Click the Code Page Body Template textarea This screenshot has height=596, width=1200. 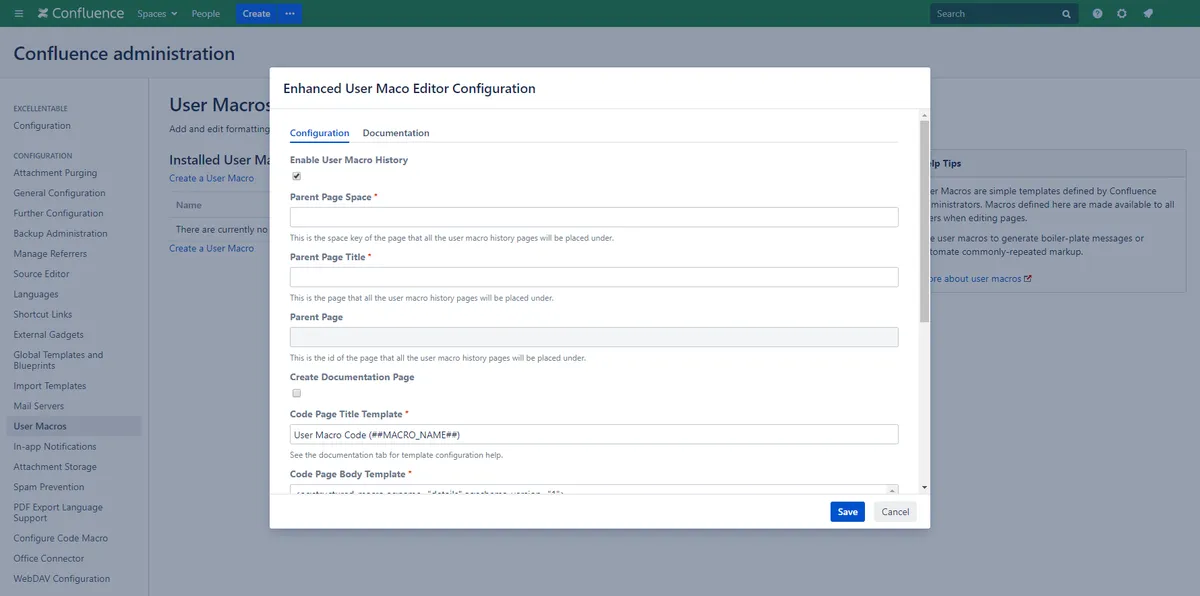(594, 490)
